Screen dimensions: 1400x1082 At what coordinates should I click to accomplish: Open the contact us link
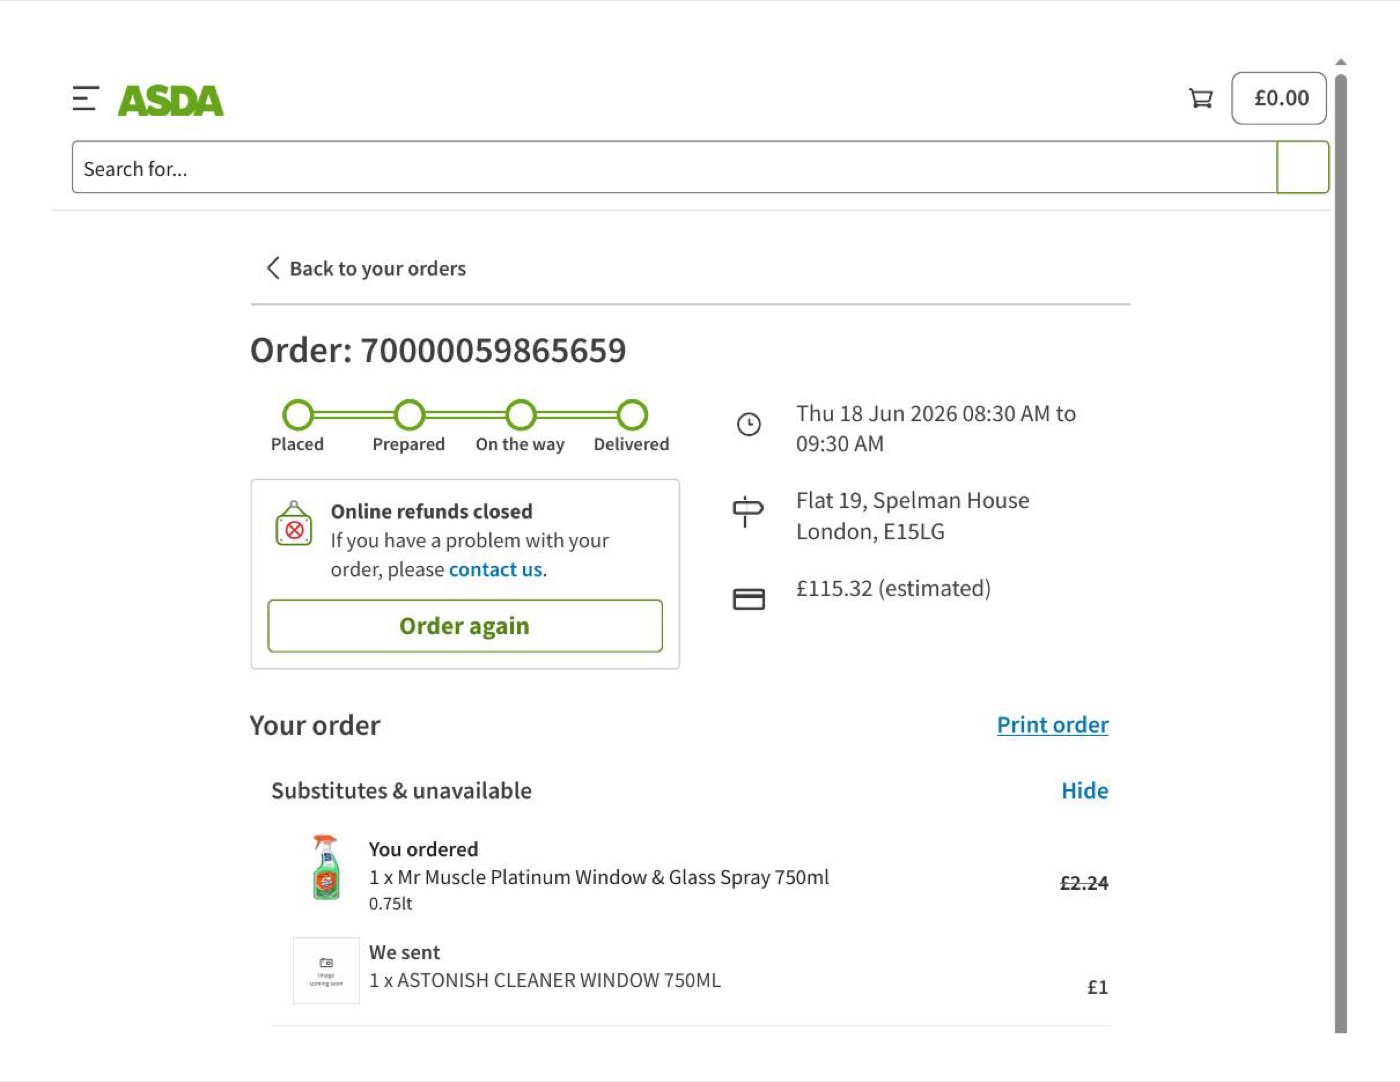point(496,569)
